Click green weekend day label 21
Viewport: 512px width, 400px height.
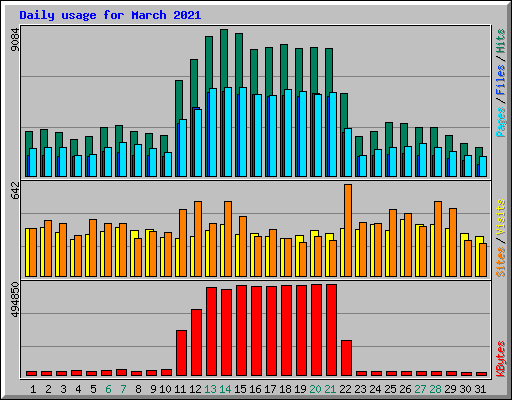tap(330, 389)
